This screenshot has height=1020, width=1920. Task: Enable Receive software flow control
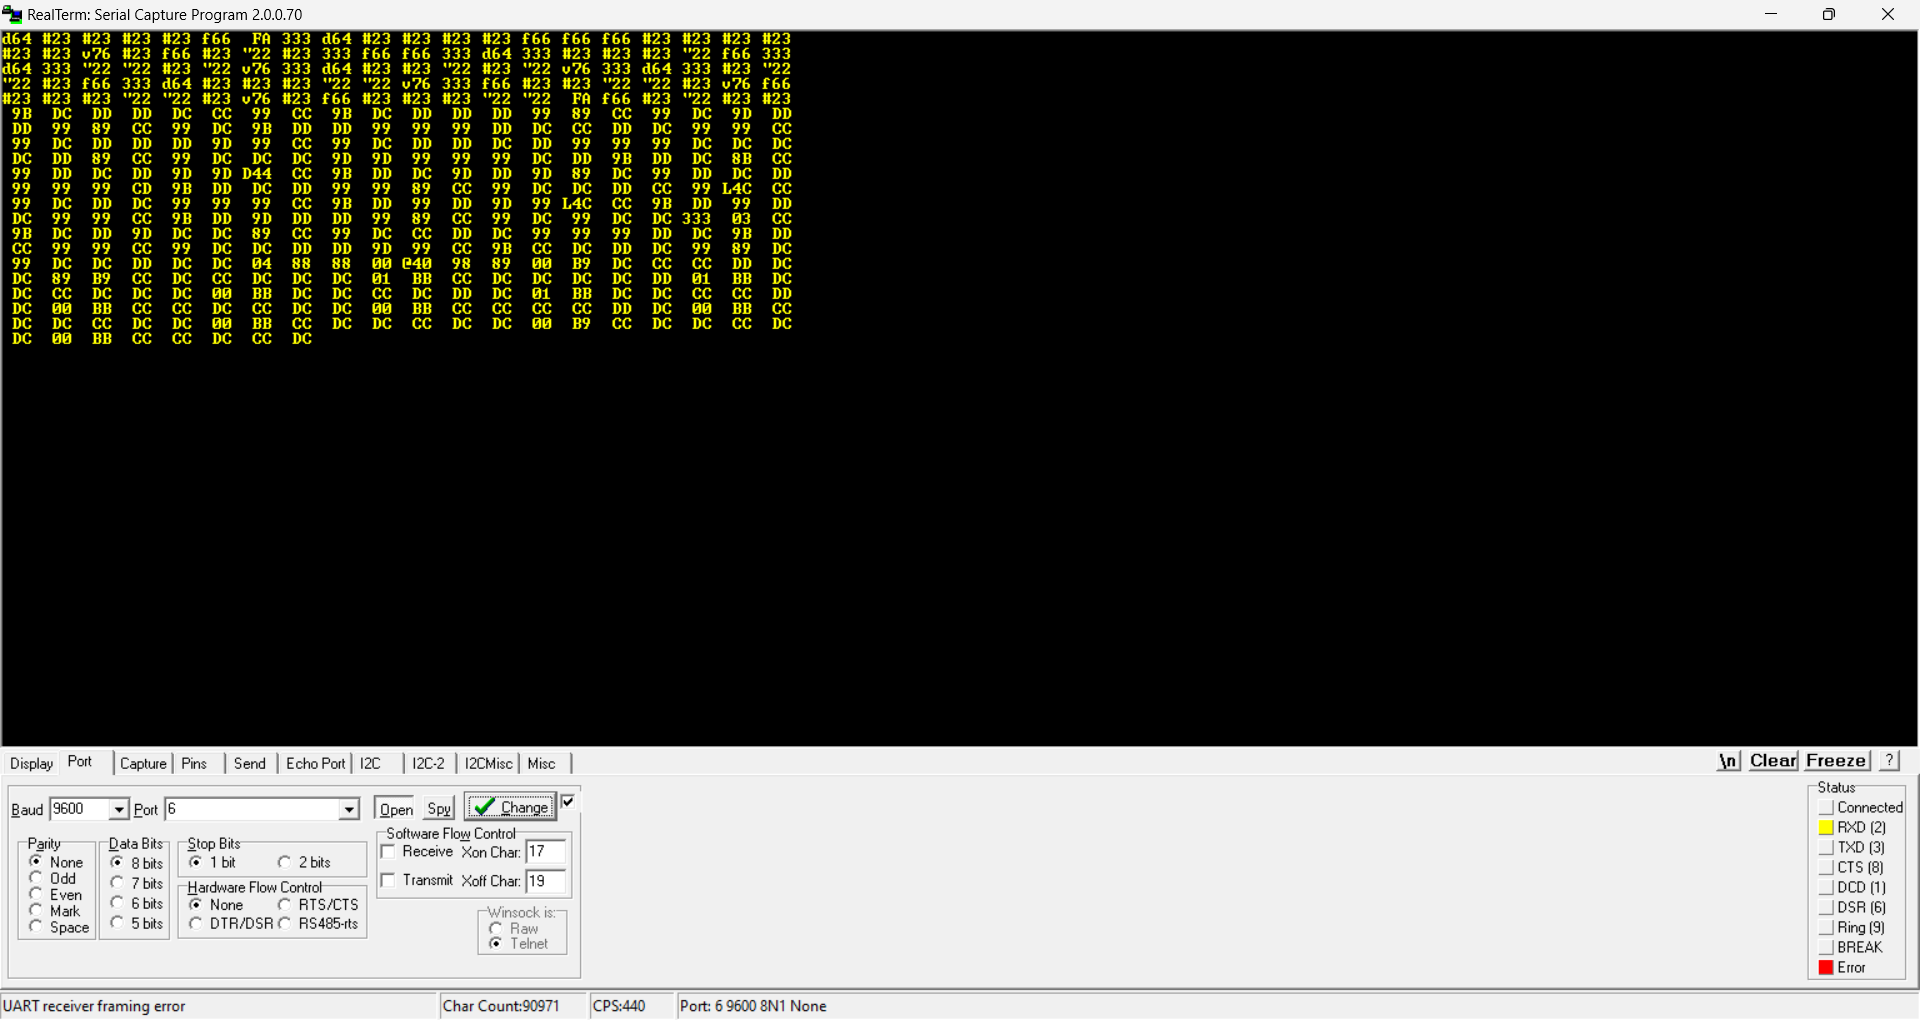tap(389, 852)
